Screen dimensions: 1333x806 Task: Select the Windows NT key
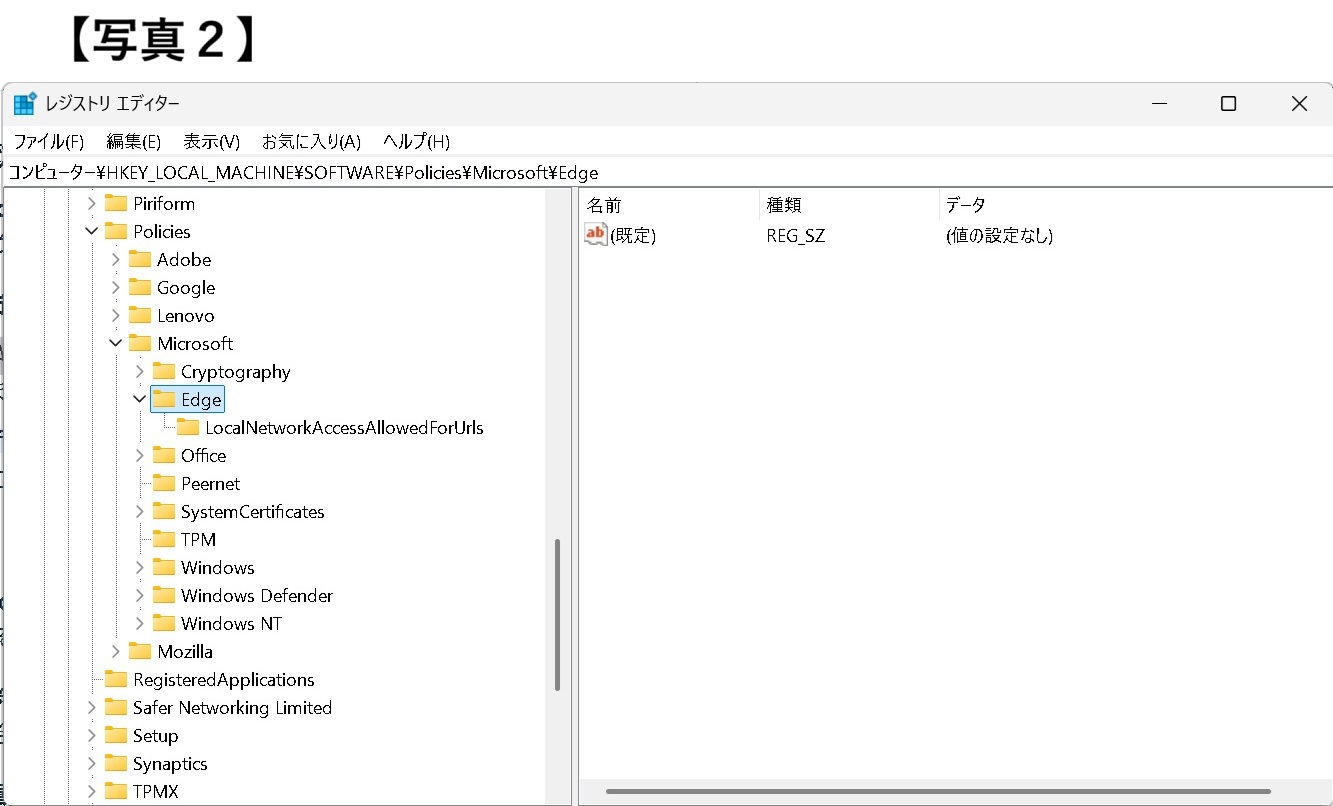[x=231, y=624]
